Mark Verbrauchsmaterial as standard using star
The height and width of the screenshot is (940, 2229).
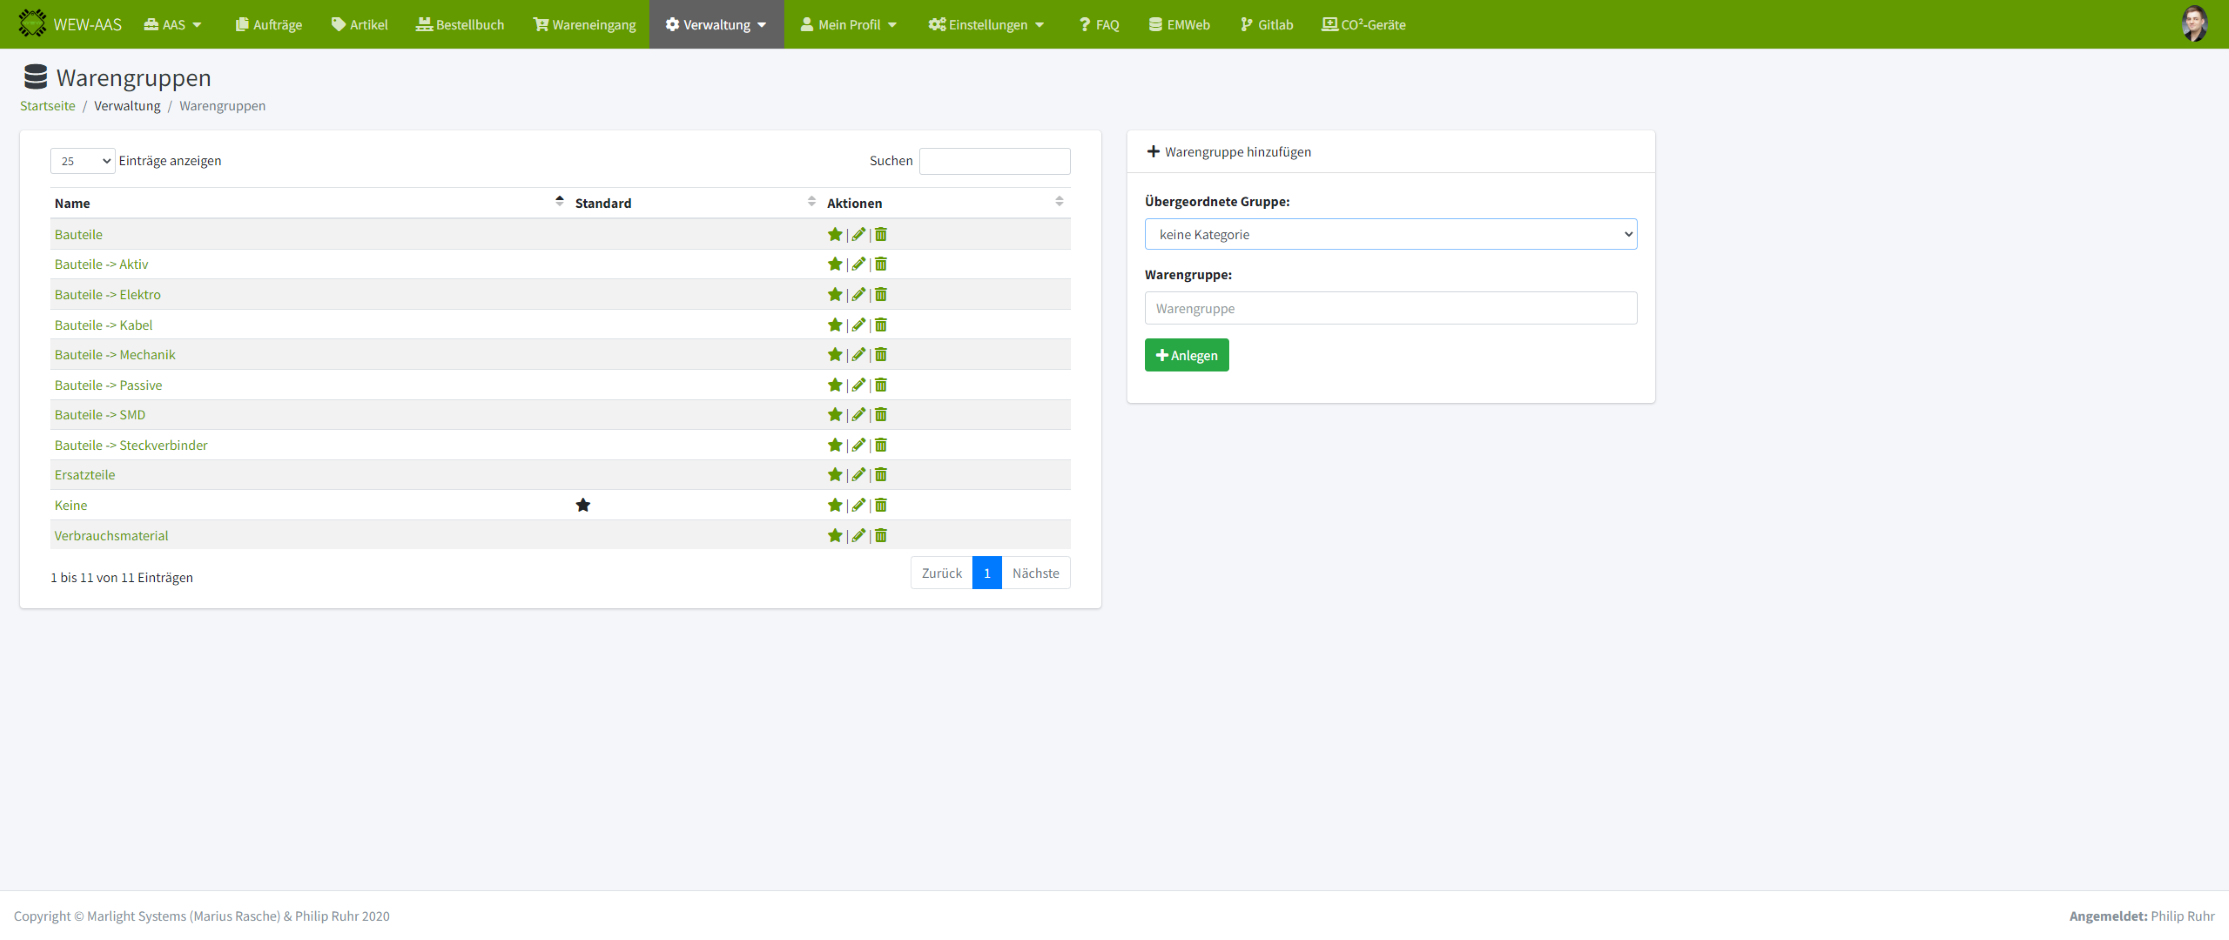click(x=834, y=536)
